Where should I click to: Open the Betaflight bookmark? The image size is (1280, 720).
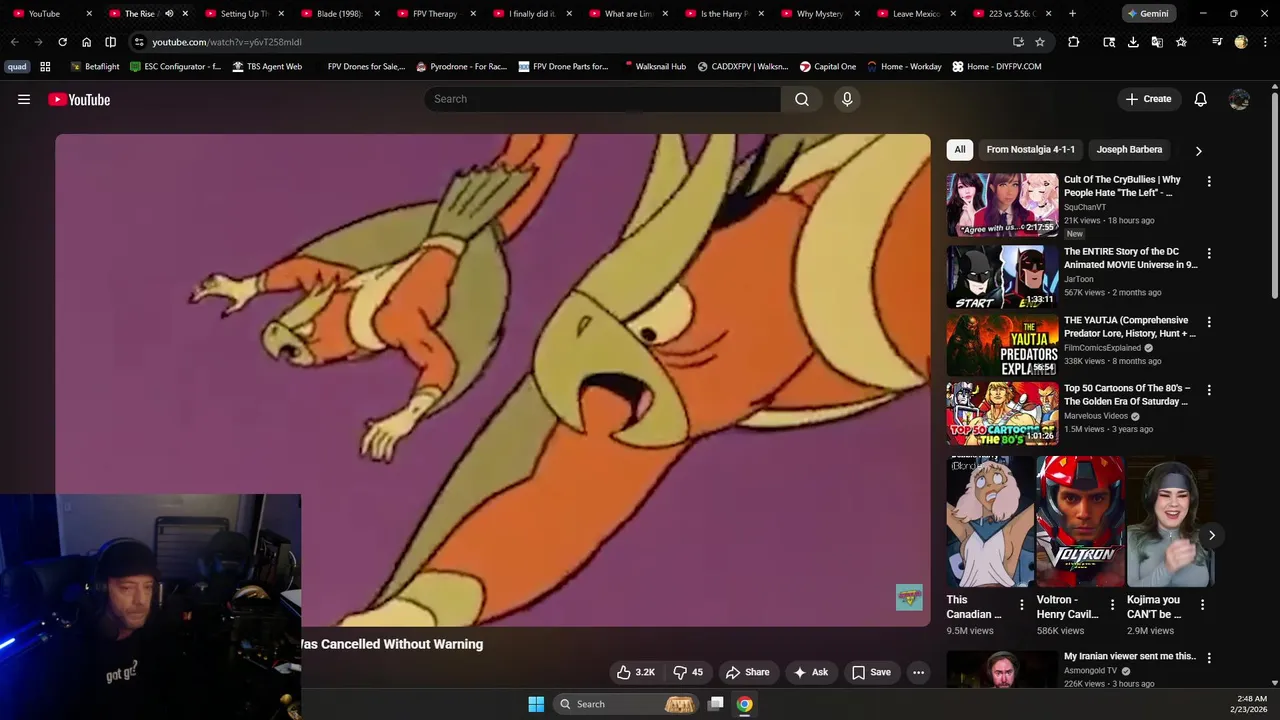[95, 66]
